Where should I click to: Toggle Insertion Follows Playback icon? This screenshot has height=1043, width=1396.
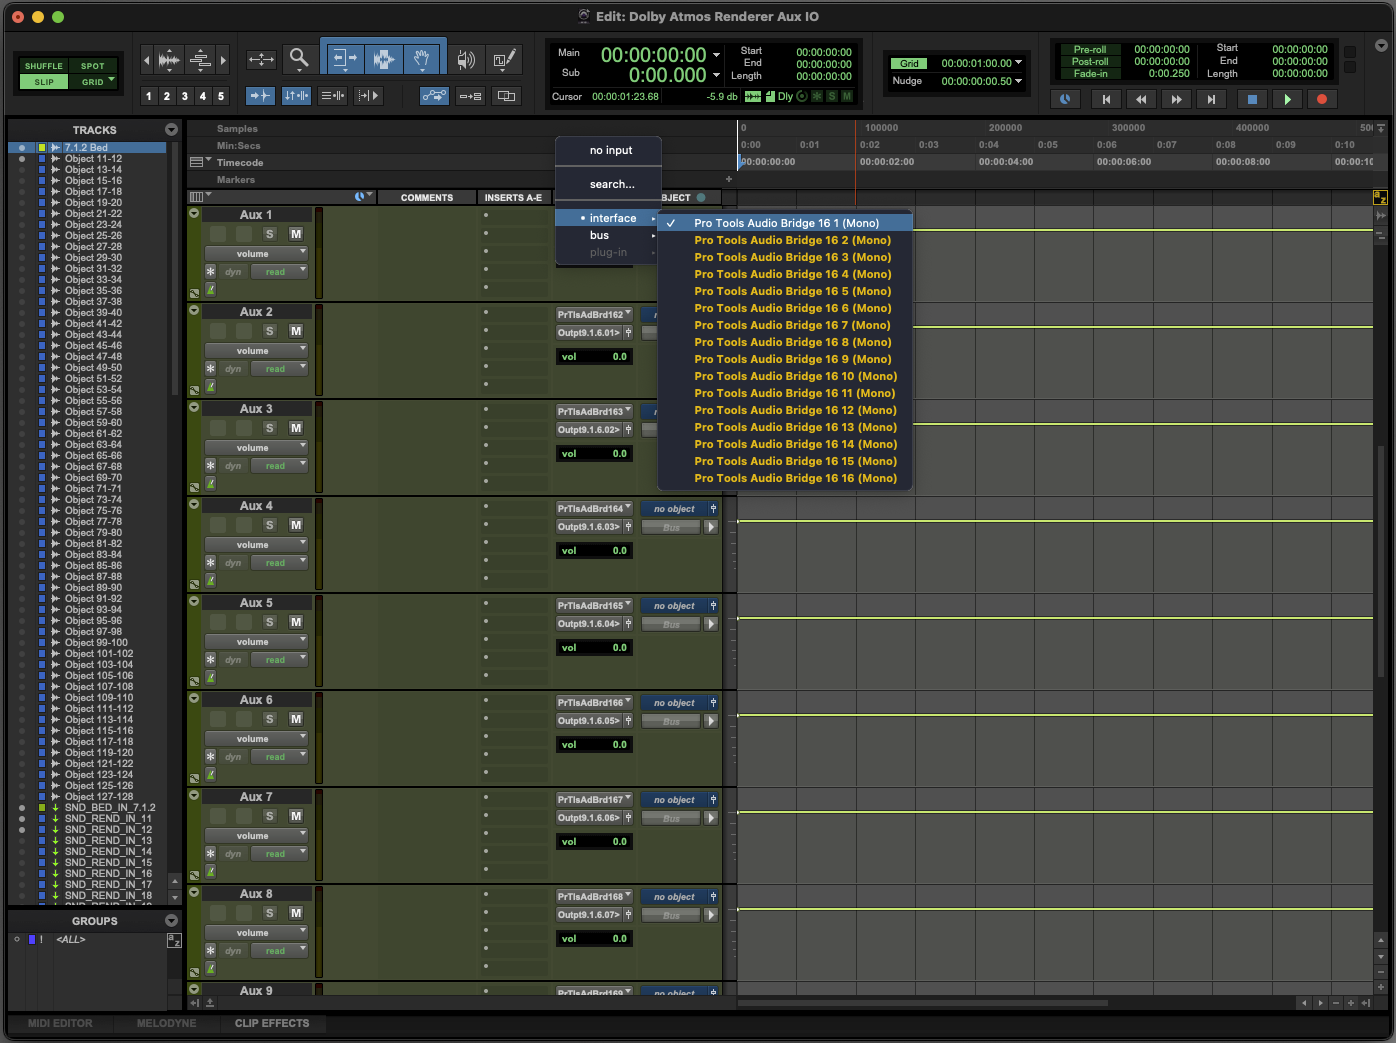point(369,96)
